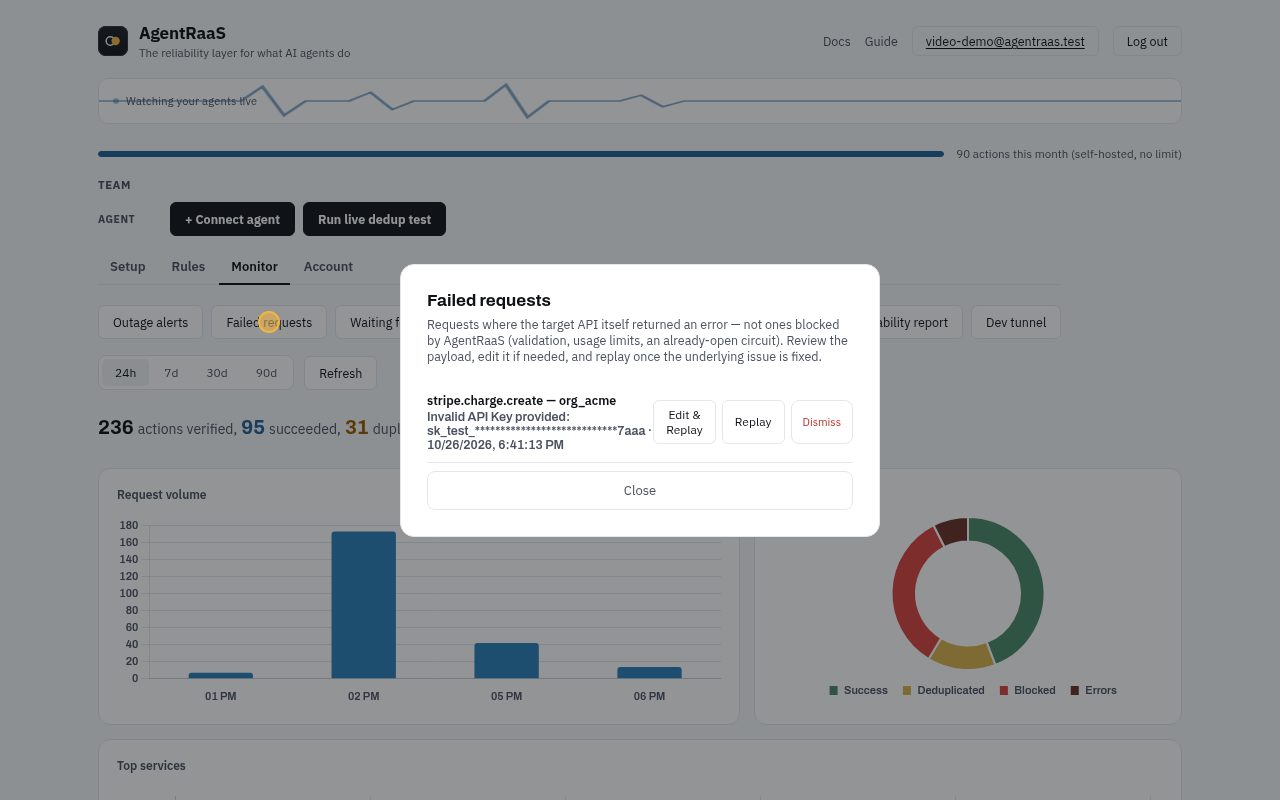
Task: Select the 7d time range
Action: [171, 373]
